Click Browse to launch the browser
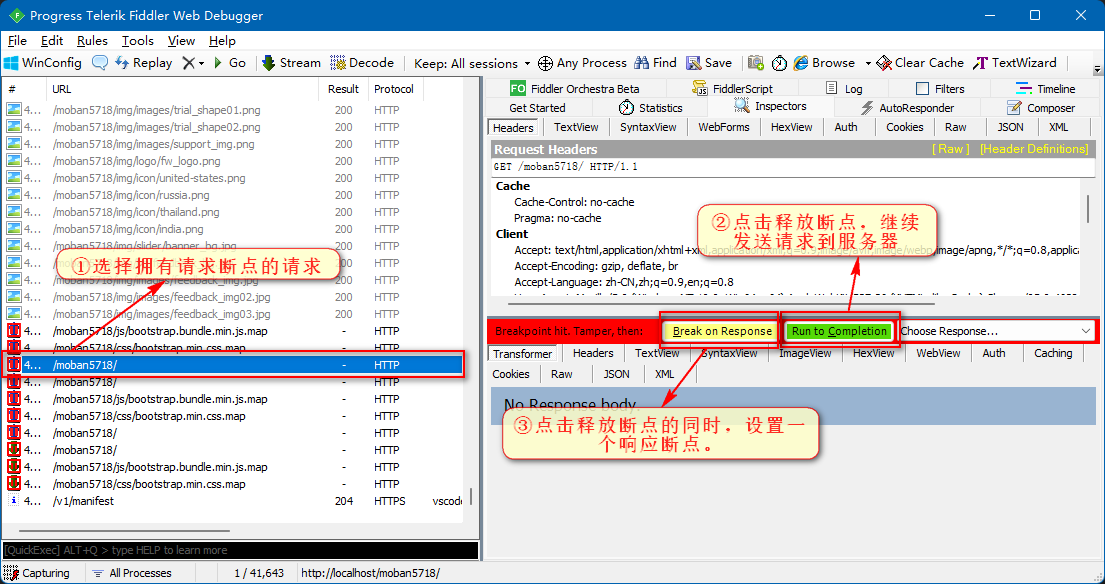The image size is (1105, 584). pos(824,63)
